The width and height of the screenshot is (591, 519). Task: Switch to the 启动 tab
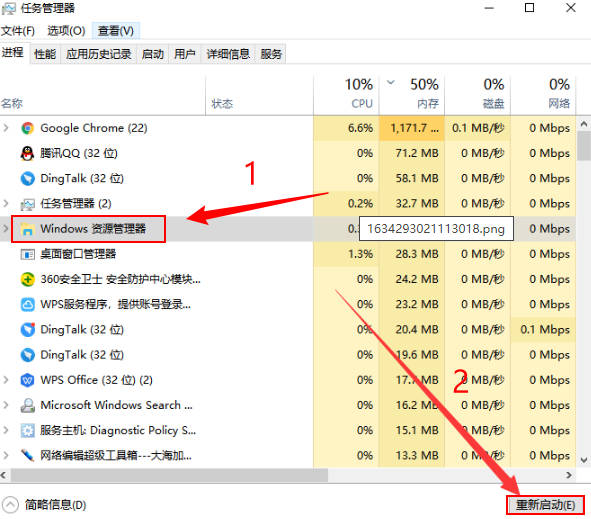pos(153,54)
